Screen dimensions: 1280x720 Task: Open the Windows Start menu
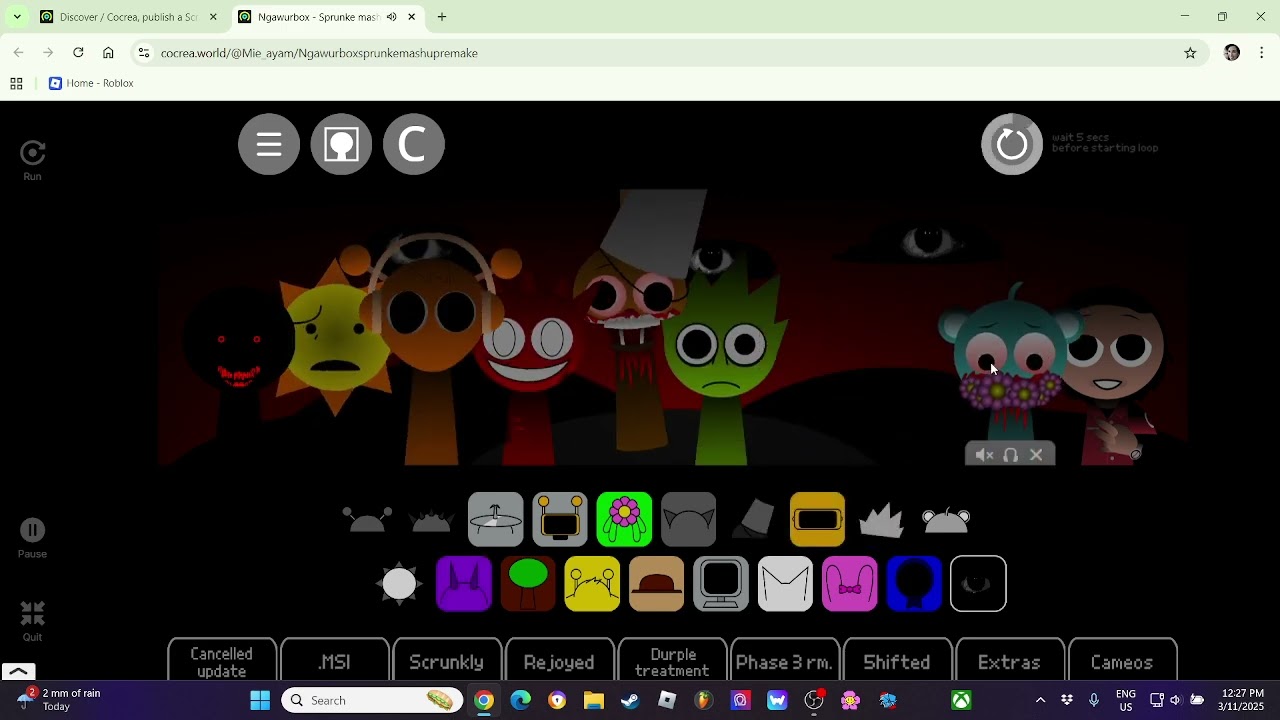click(x=260, y=700)
